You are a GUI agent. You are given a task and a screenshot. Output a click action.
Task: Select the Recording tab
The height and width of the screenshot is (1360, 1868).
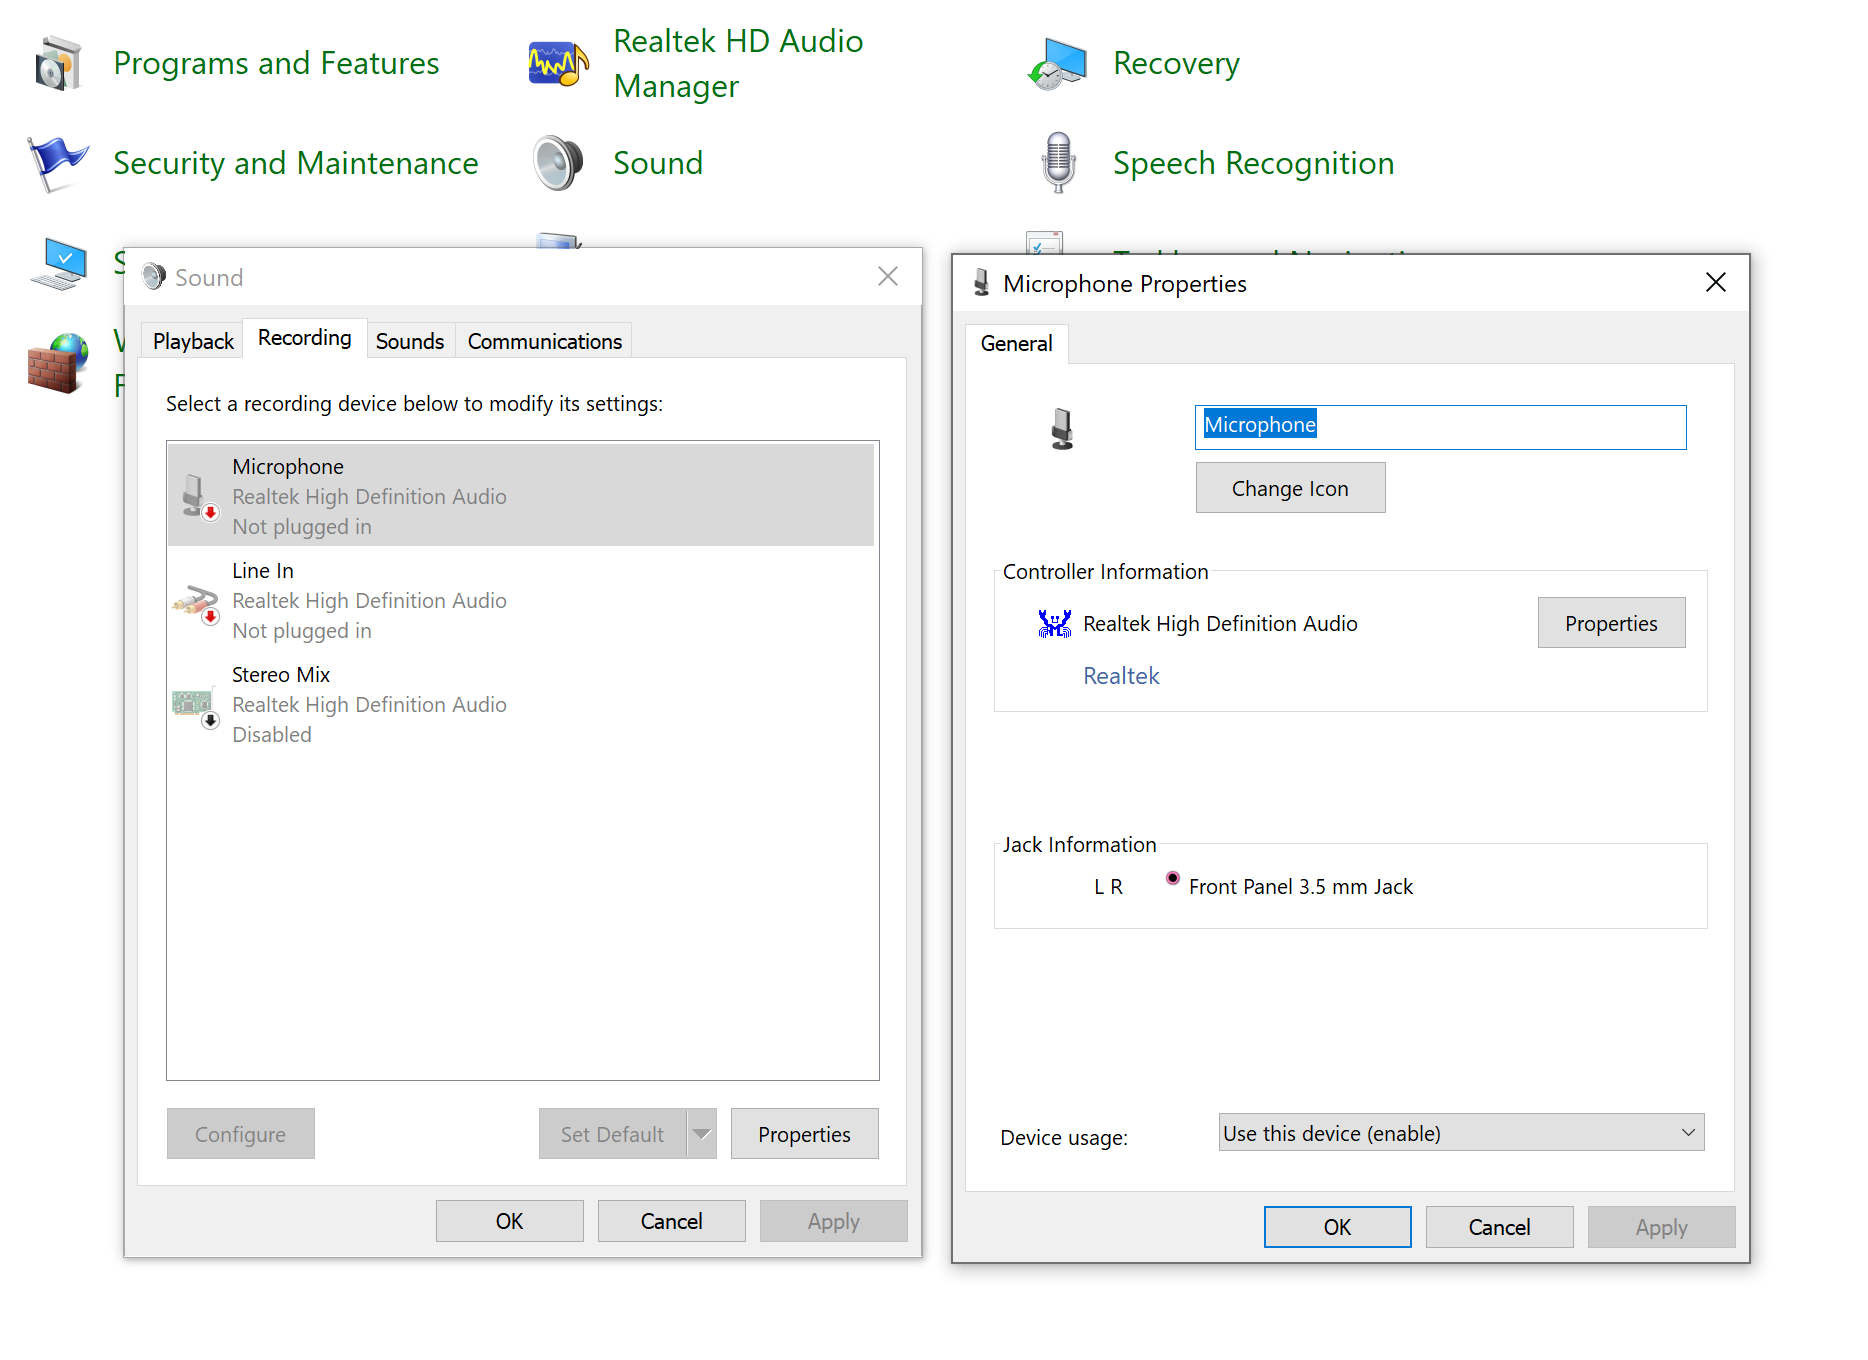tap(305, 338)
